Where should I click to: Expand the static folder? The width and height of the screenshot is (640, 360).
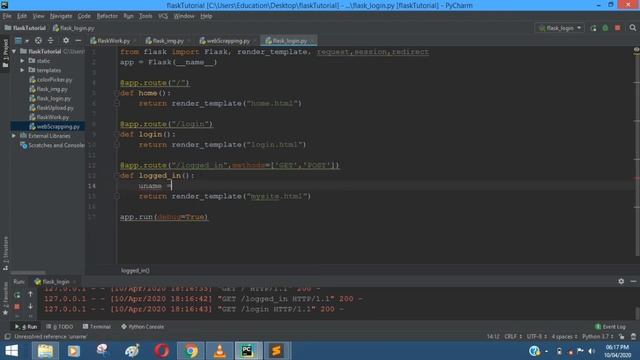point(22,61)
